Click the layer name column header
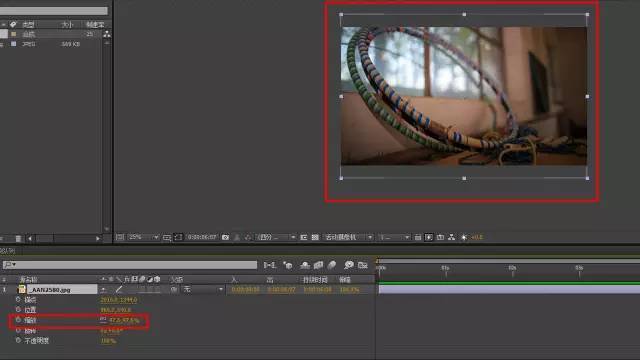The width and height of the screenshot is (640, 360). [x=29, y=280]
